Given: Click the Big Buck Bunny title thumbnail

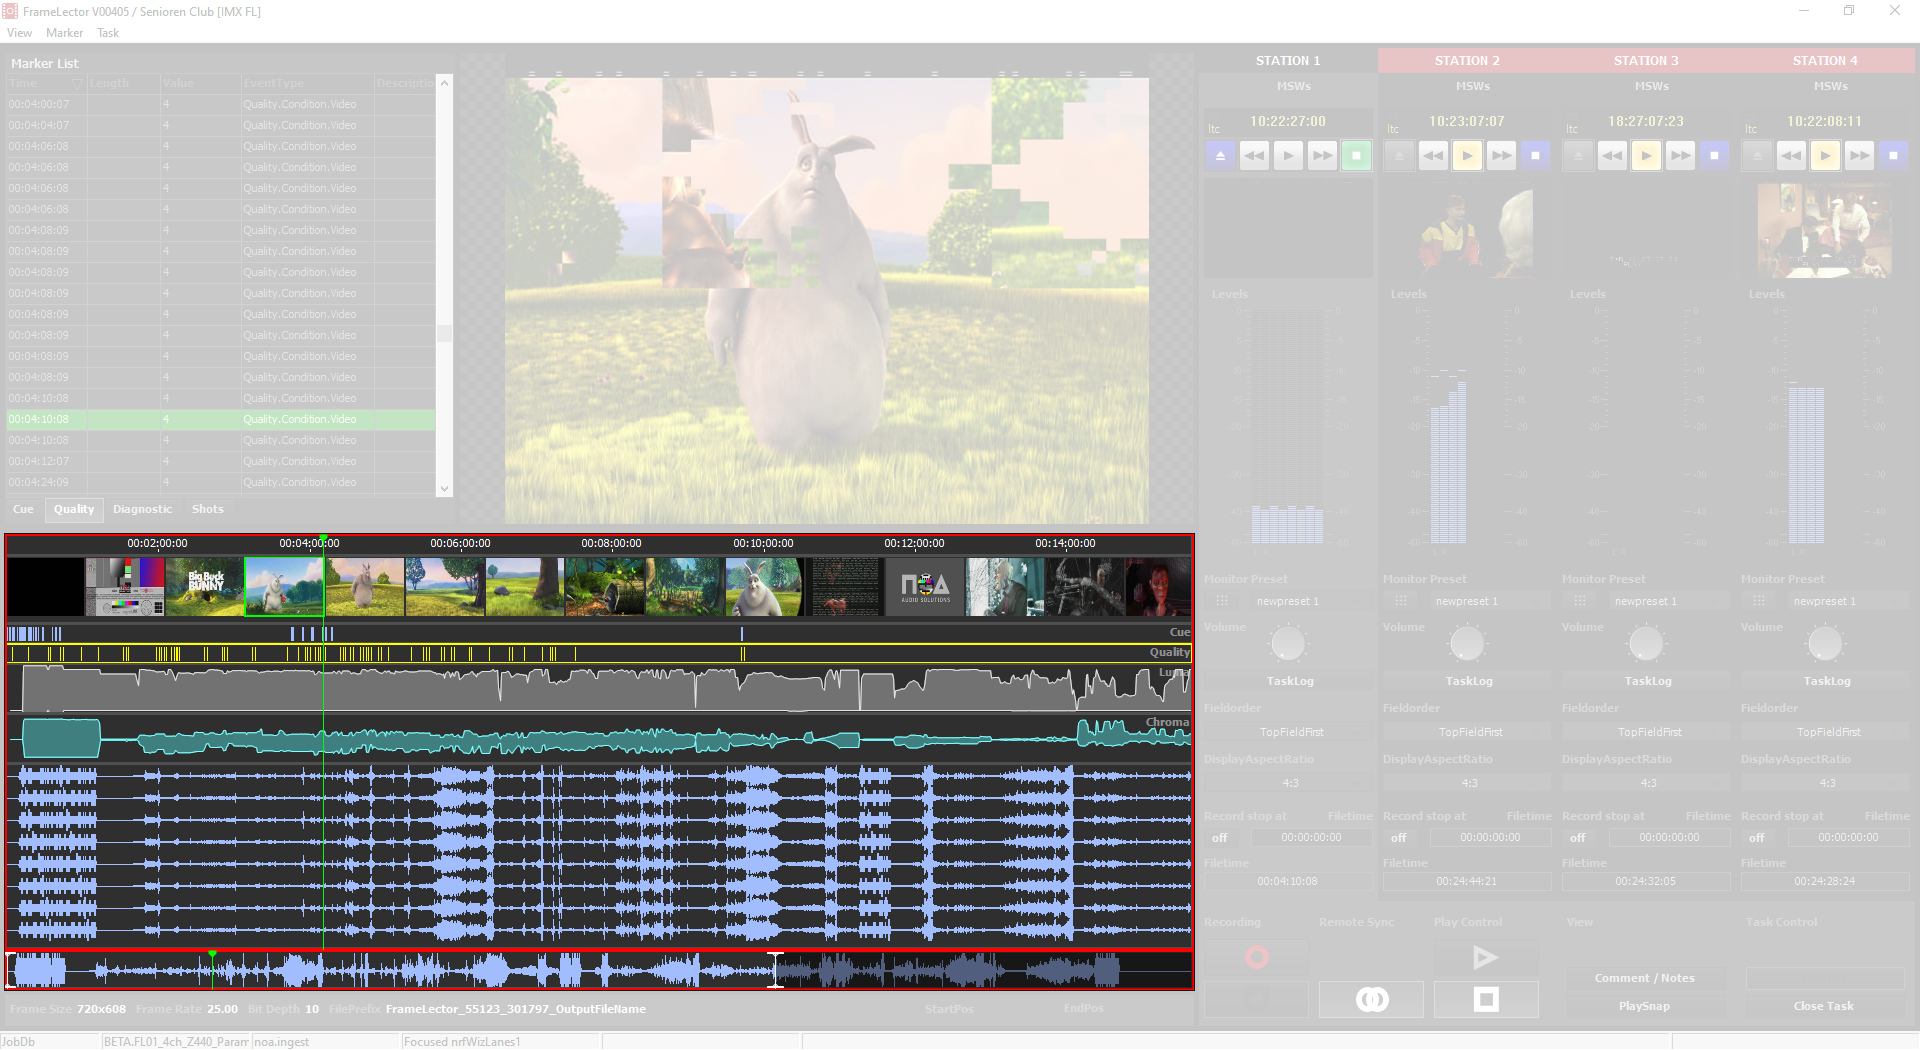Looking at the screenshot, I should pyautogui.click(x=205, y=587).
